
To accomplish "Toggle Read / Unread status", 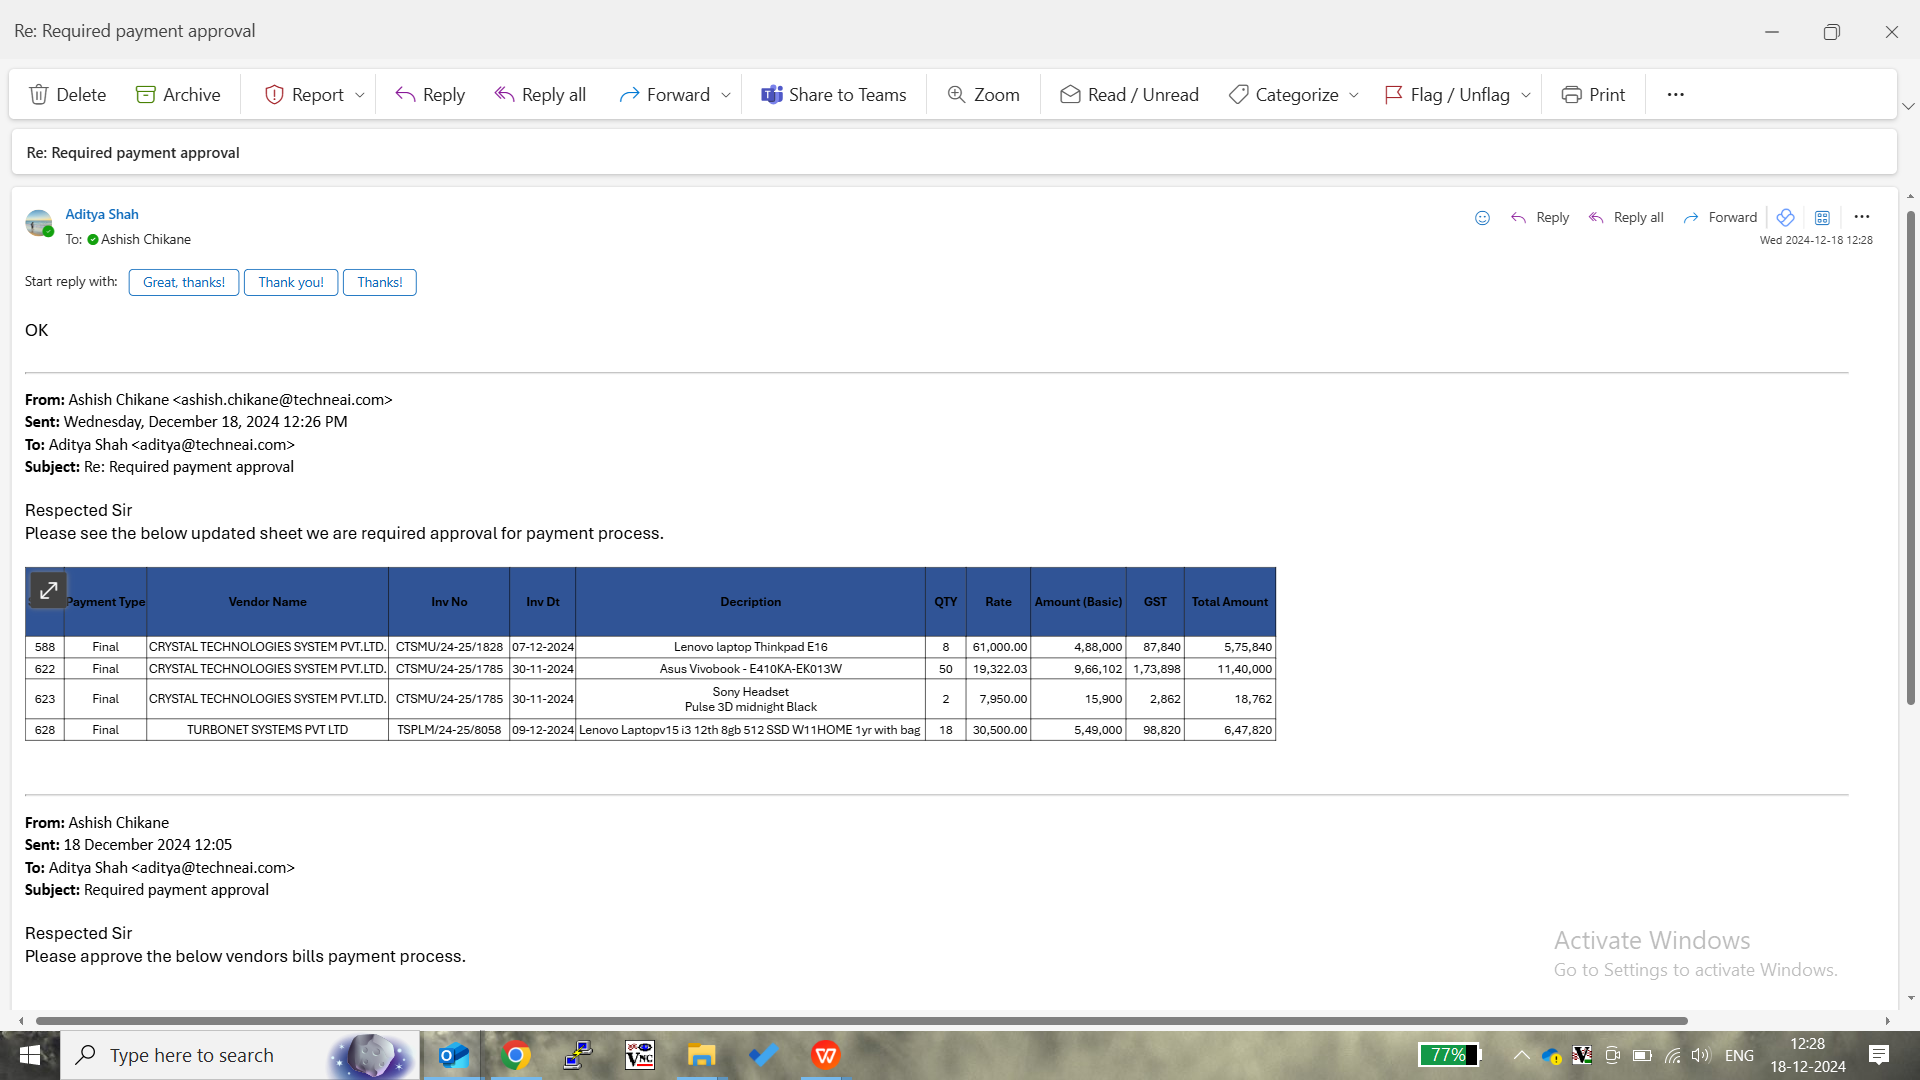I will pos(1129,95).
